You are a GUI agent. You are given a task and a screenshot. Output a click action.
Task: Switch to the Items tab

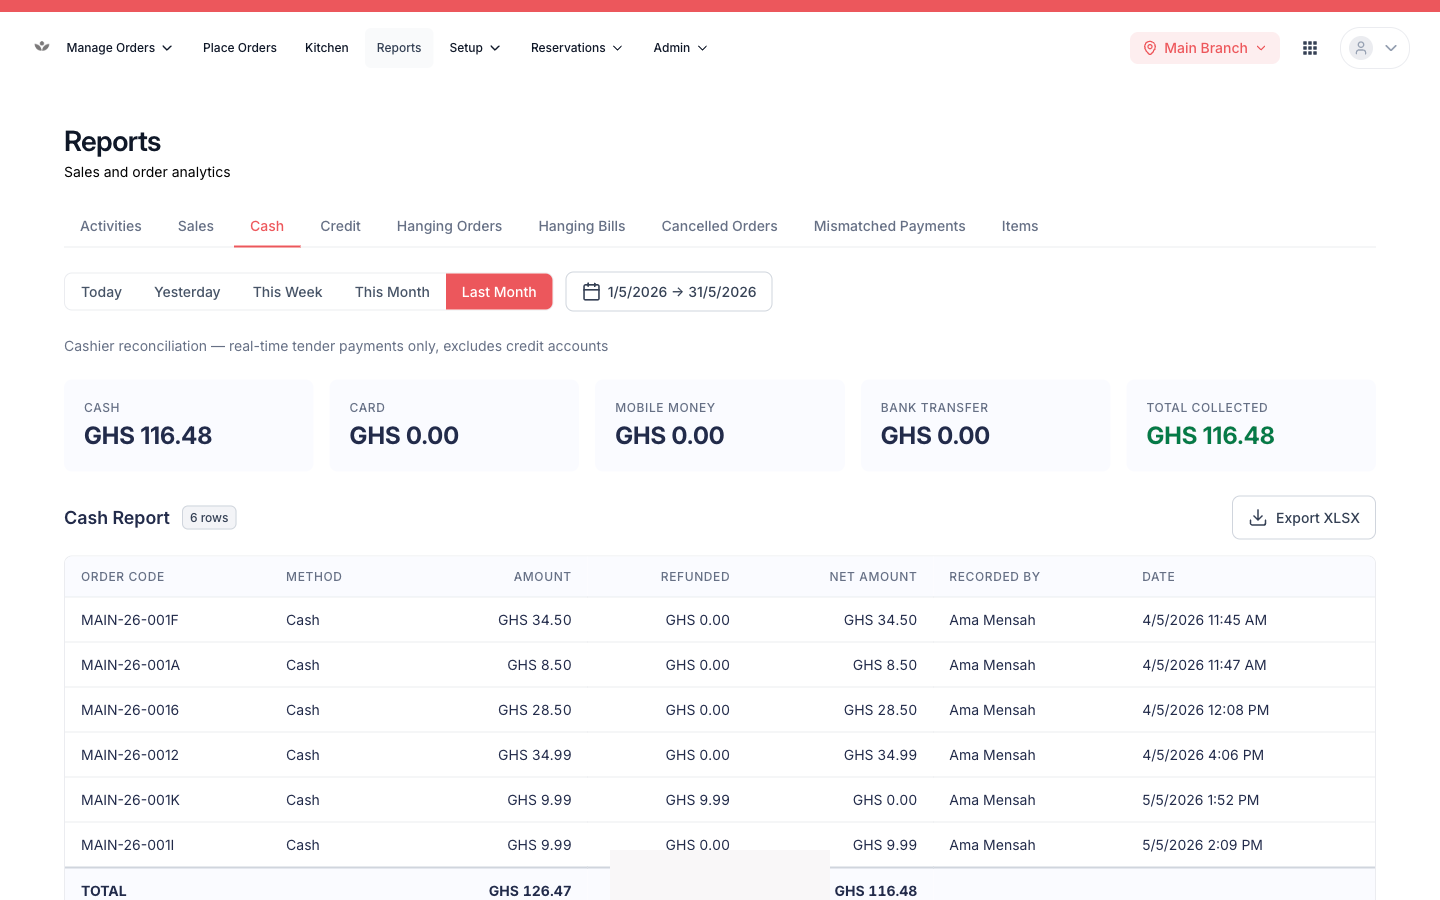tap(1020, 226)
